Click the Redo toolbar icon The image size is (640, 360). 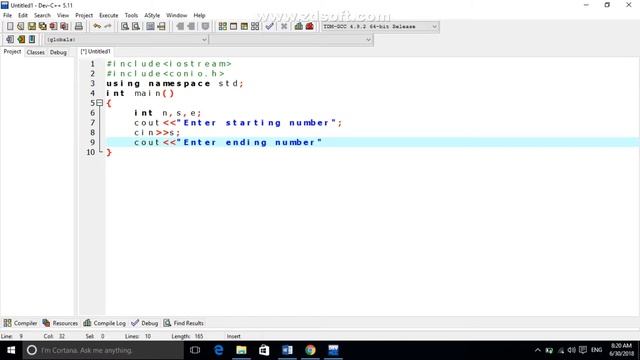pyautogui.click(x=108, y=27)
